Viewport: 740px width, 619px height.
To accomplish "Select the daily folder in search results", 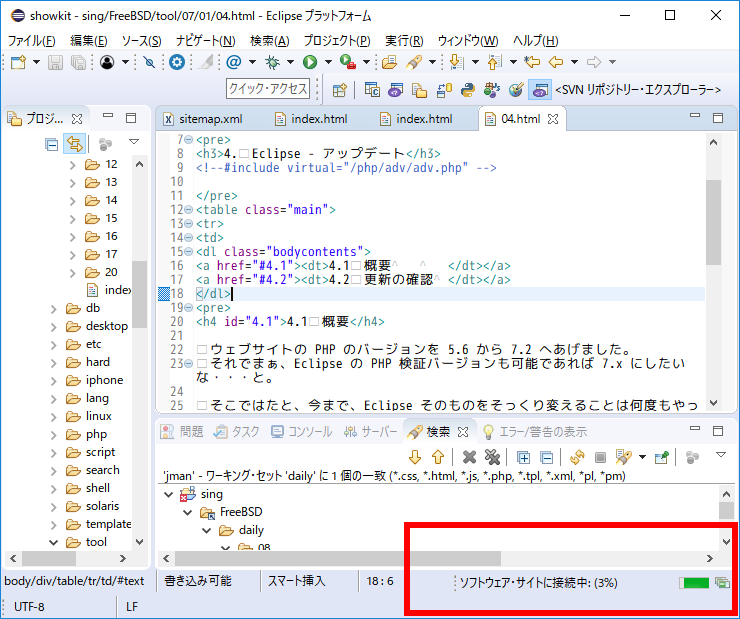I will pos(241,530).
